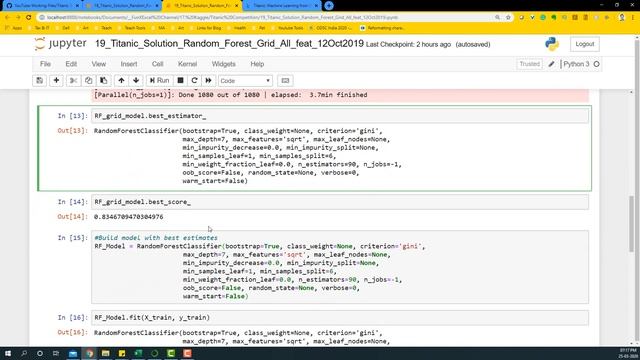
Task: Insert a cell below with the plus icon
Action: (56, 80)
